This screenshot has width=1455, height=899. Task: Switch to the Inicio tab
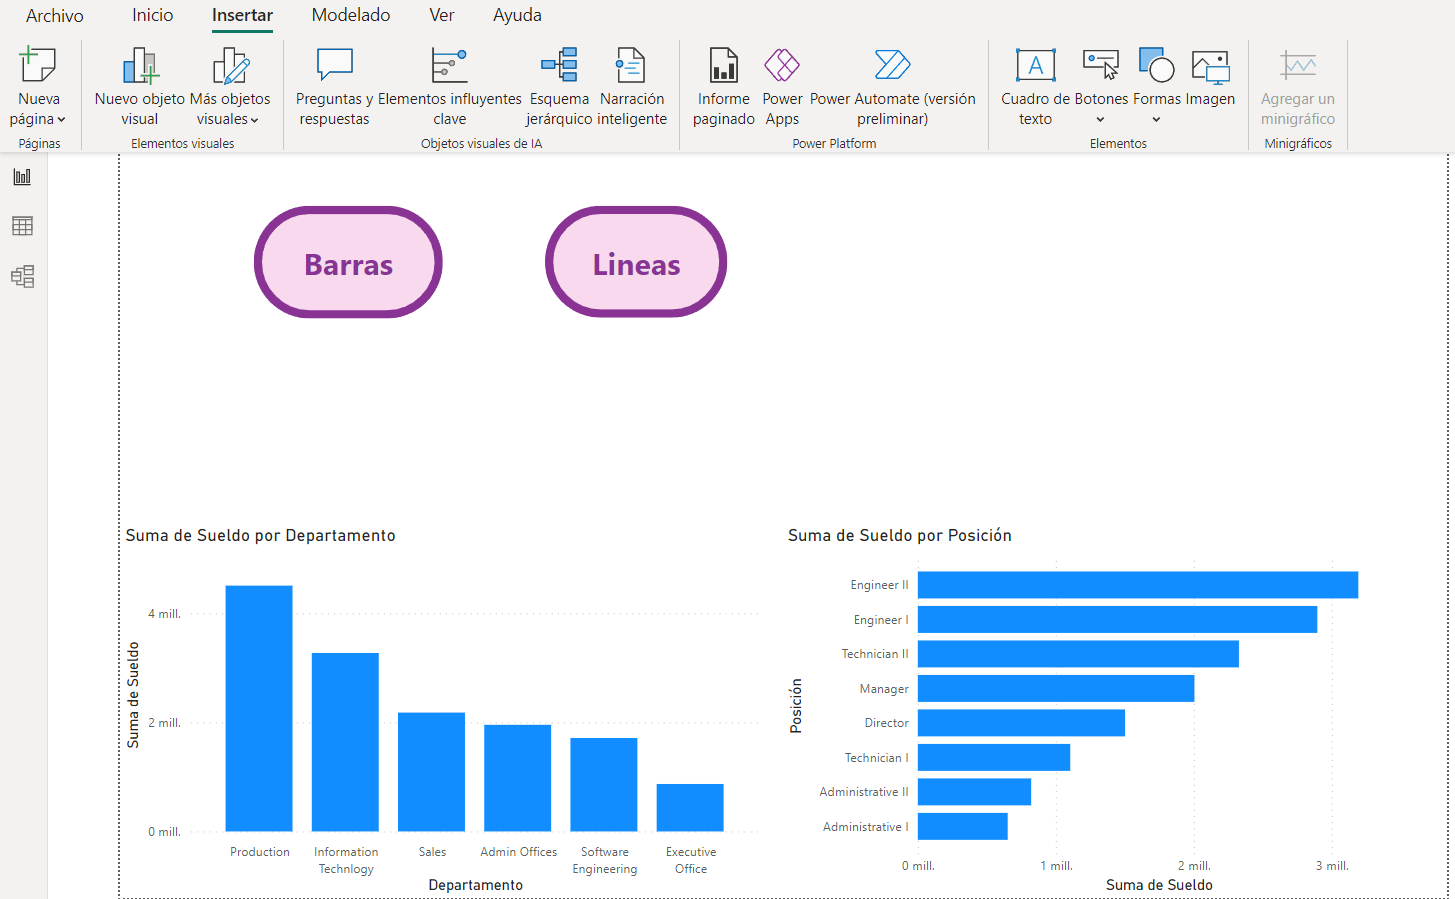[152, 16]
